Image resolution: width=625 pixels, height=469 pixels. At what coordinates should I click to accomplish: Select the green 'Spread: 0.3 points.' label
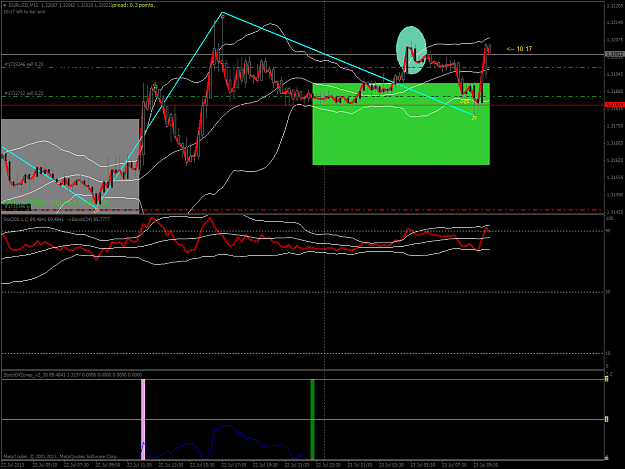(x=133, y=5)
